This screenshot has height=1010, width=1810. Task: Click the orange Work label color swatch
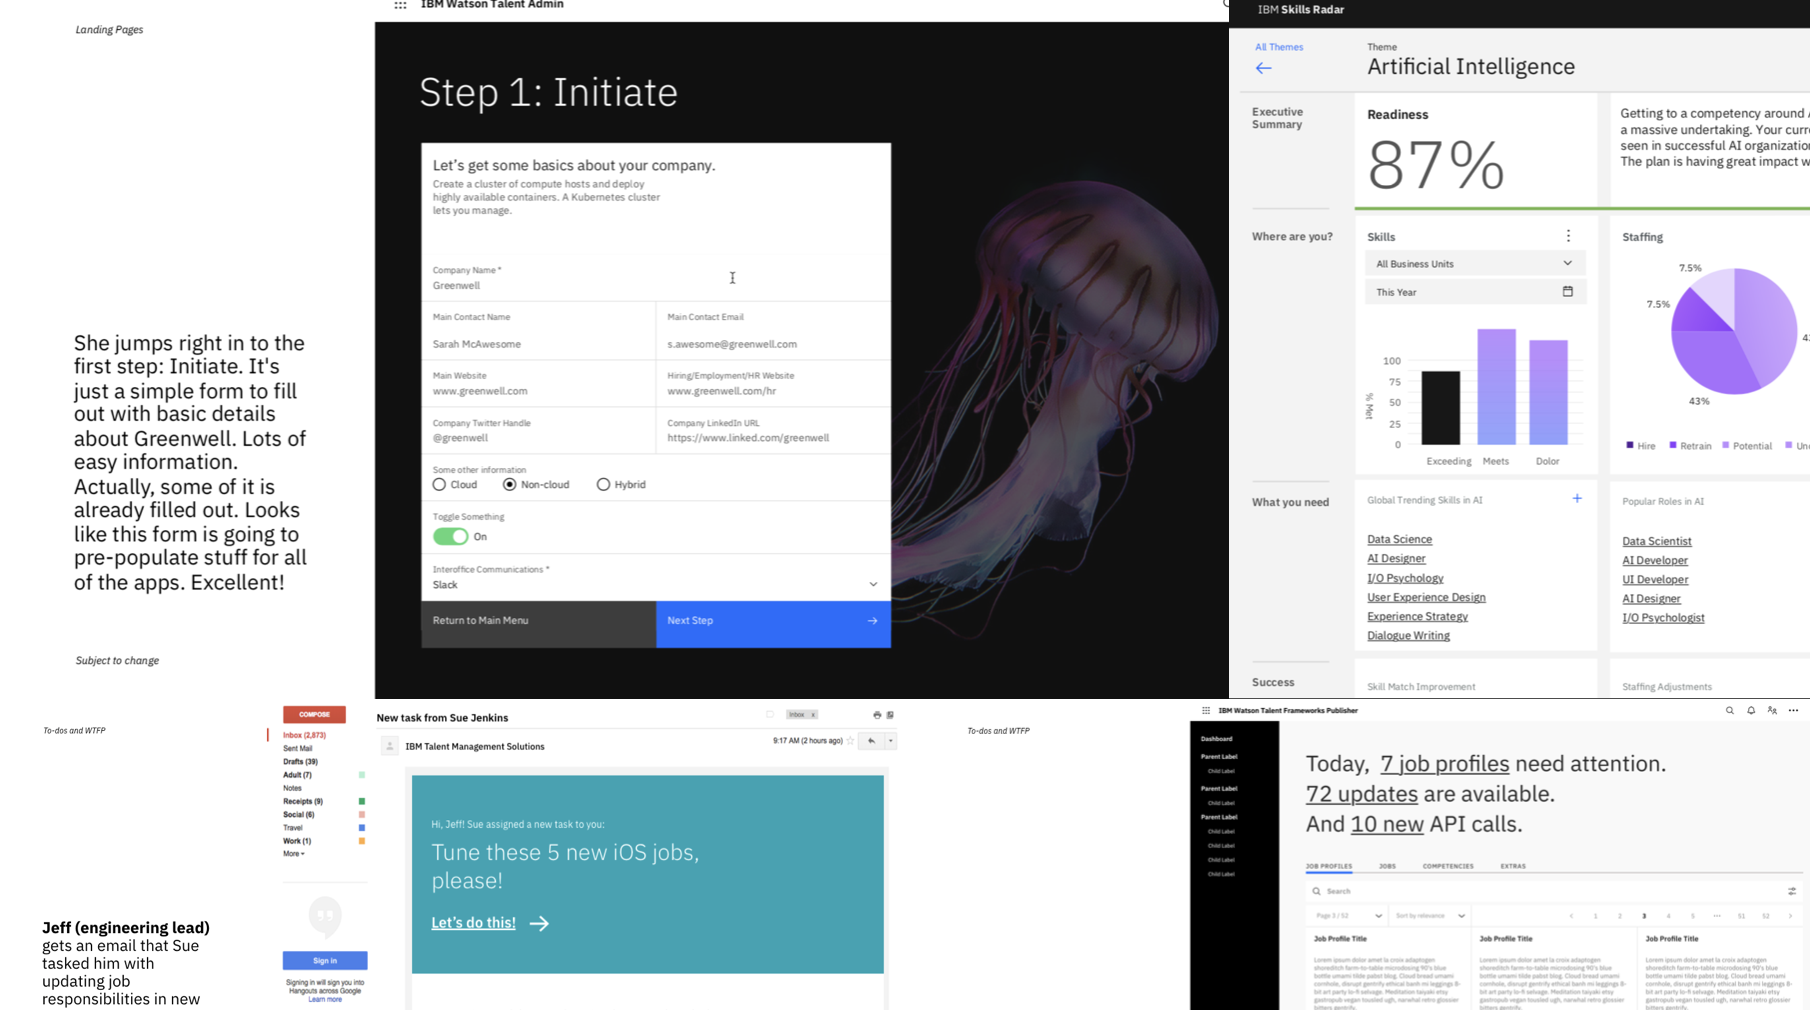click(362, 841)
